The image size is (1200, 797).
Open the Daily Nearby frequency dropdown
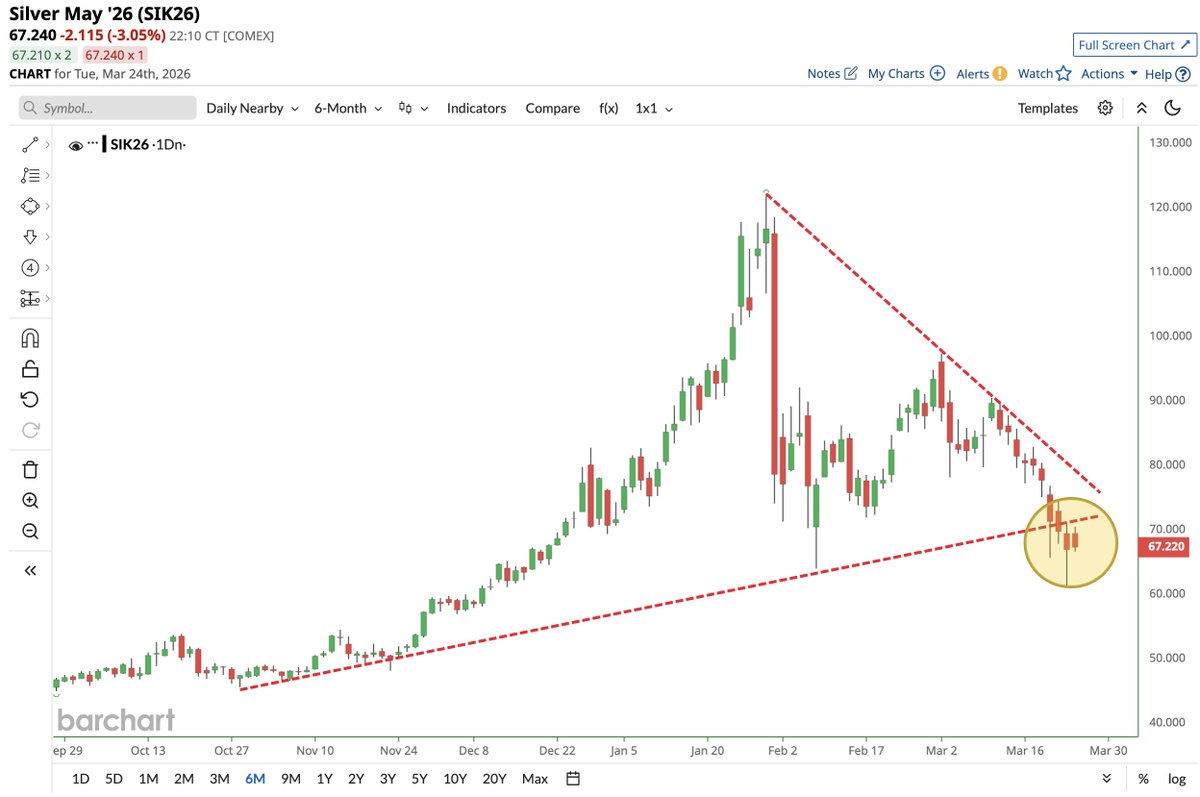253,108
